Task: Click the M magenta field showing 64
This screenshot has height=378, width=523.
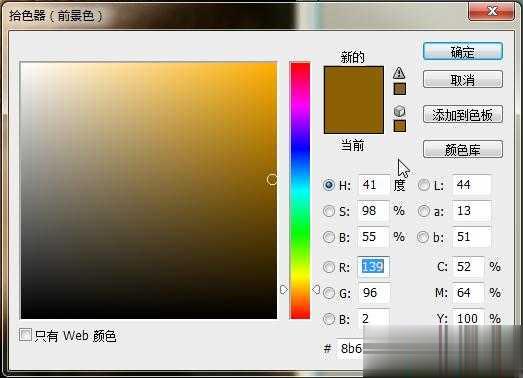Action: click(x=468, y=293)
